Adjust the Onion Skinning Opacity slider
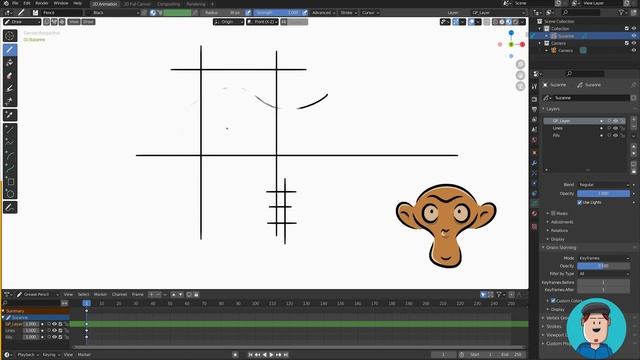Image resolution: width=640 pixels, height=360 pixels. pos(603,266)
